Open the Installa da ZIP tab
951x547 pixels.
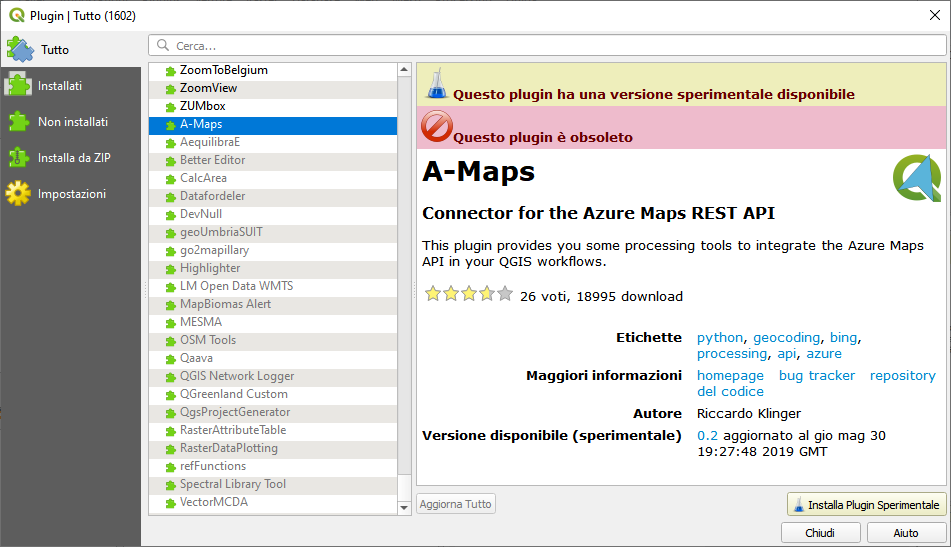point(70,158)
